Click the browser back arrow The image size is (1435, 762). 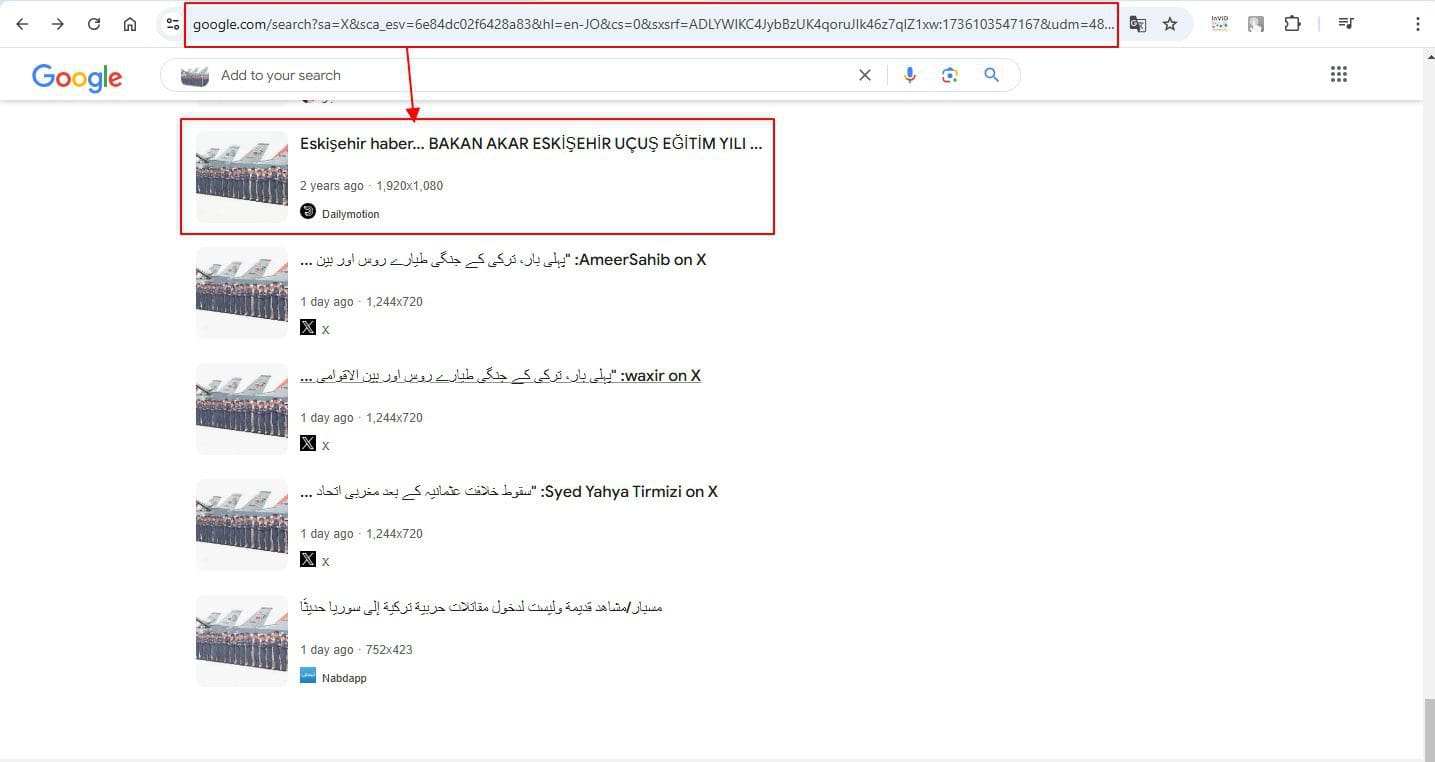tap(22, 24)
